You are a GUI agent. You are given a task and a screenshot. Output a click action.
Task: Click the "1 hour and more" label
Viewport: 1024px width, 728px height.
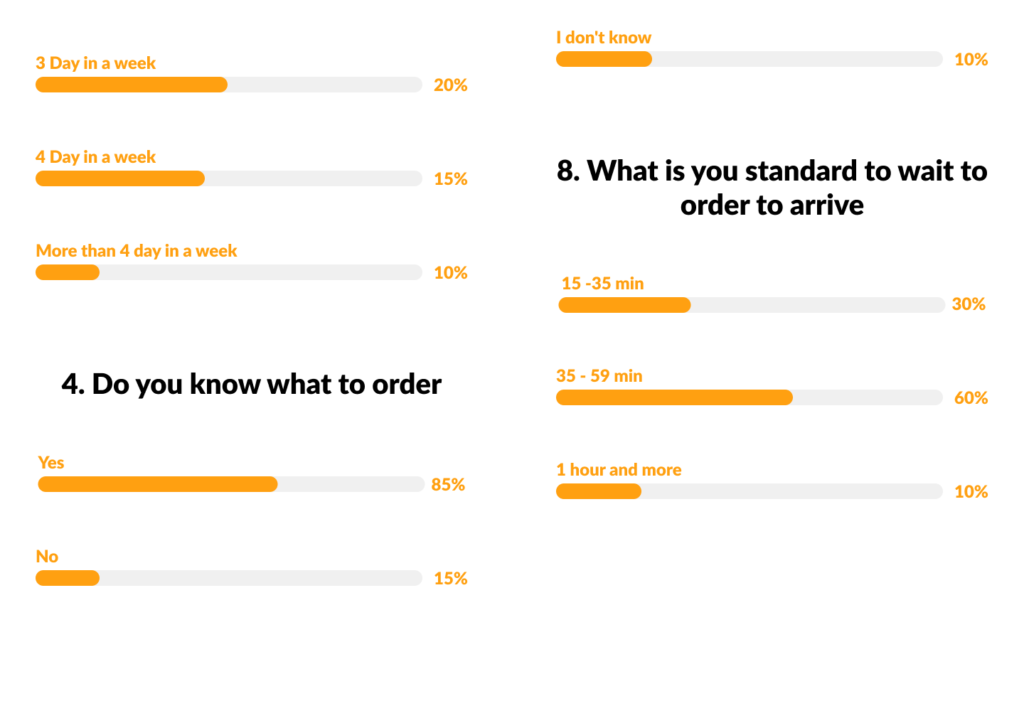click(618, 470)
